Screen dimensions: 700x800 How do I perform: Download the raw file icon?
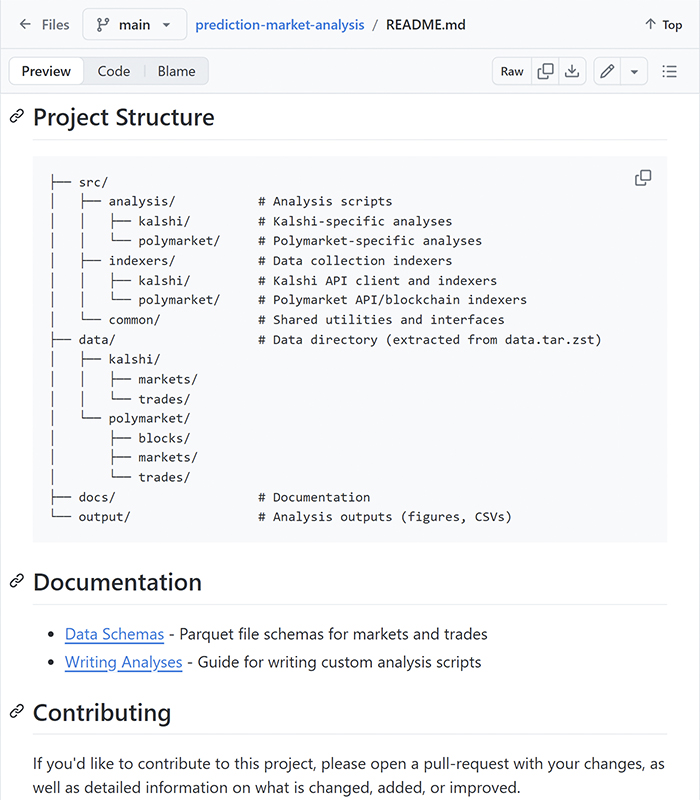(572, 71)
